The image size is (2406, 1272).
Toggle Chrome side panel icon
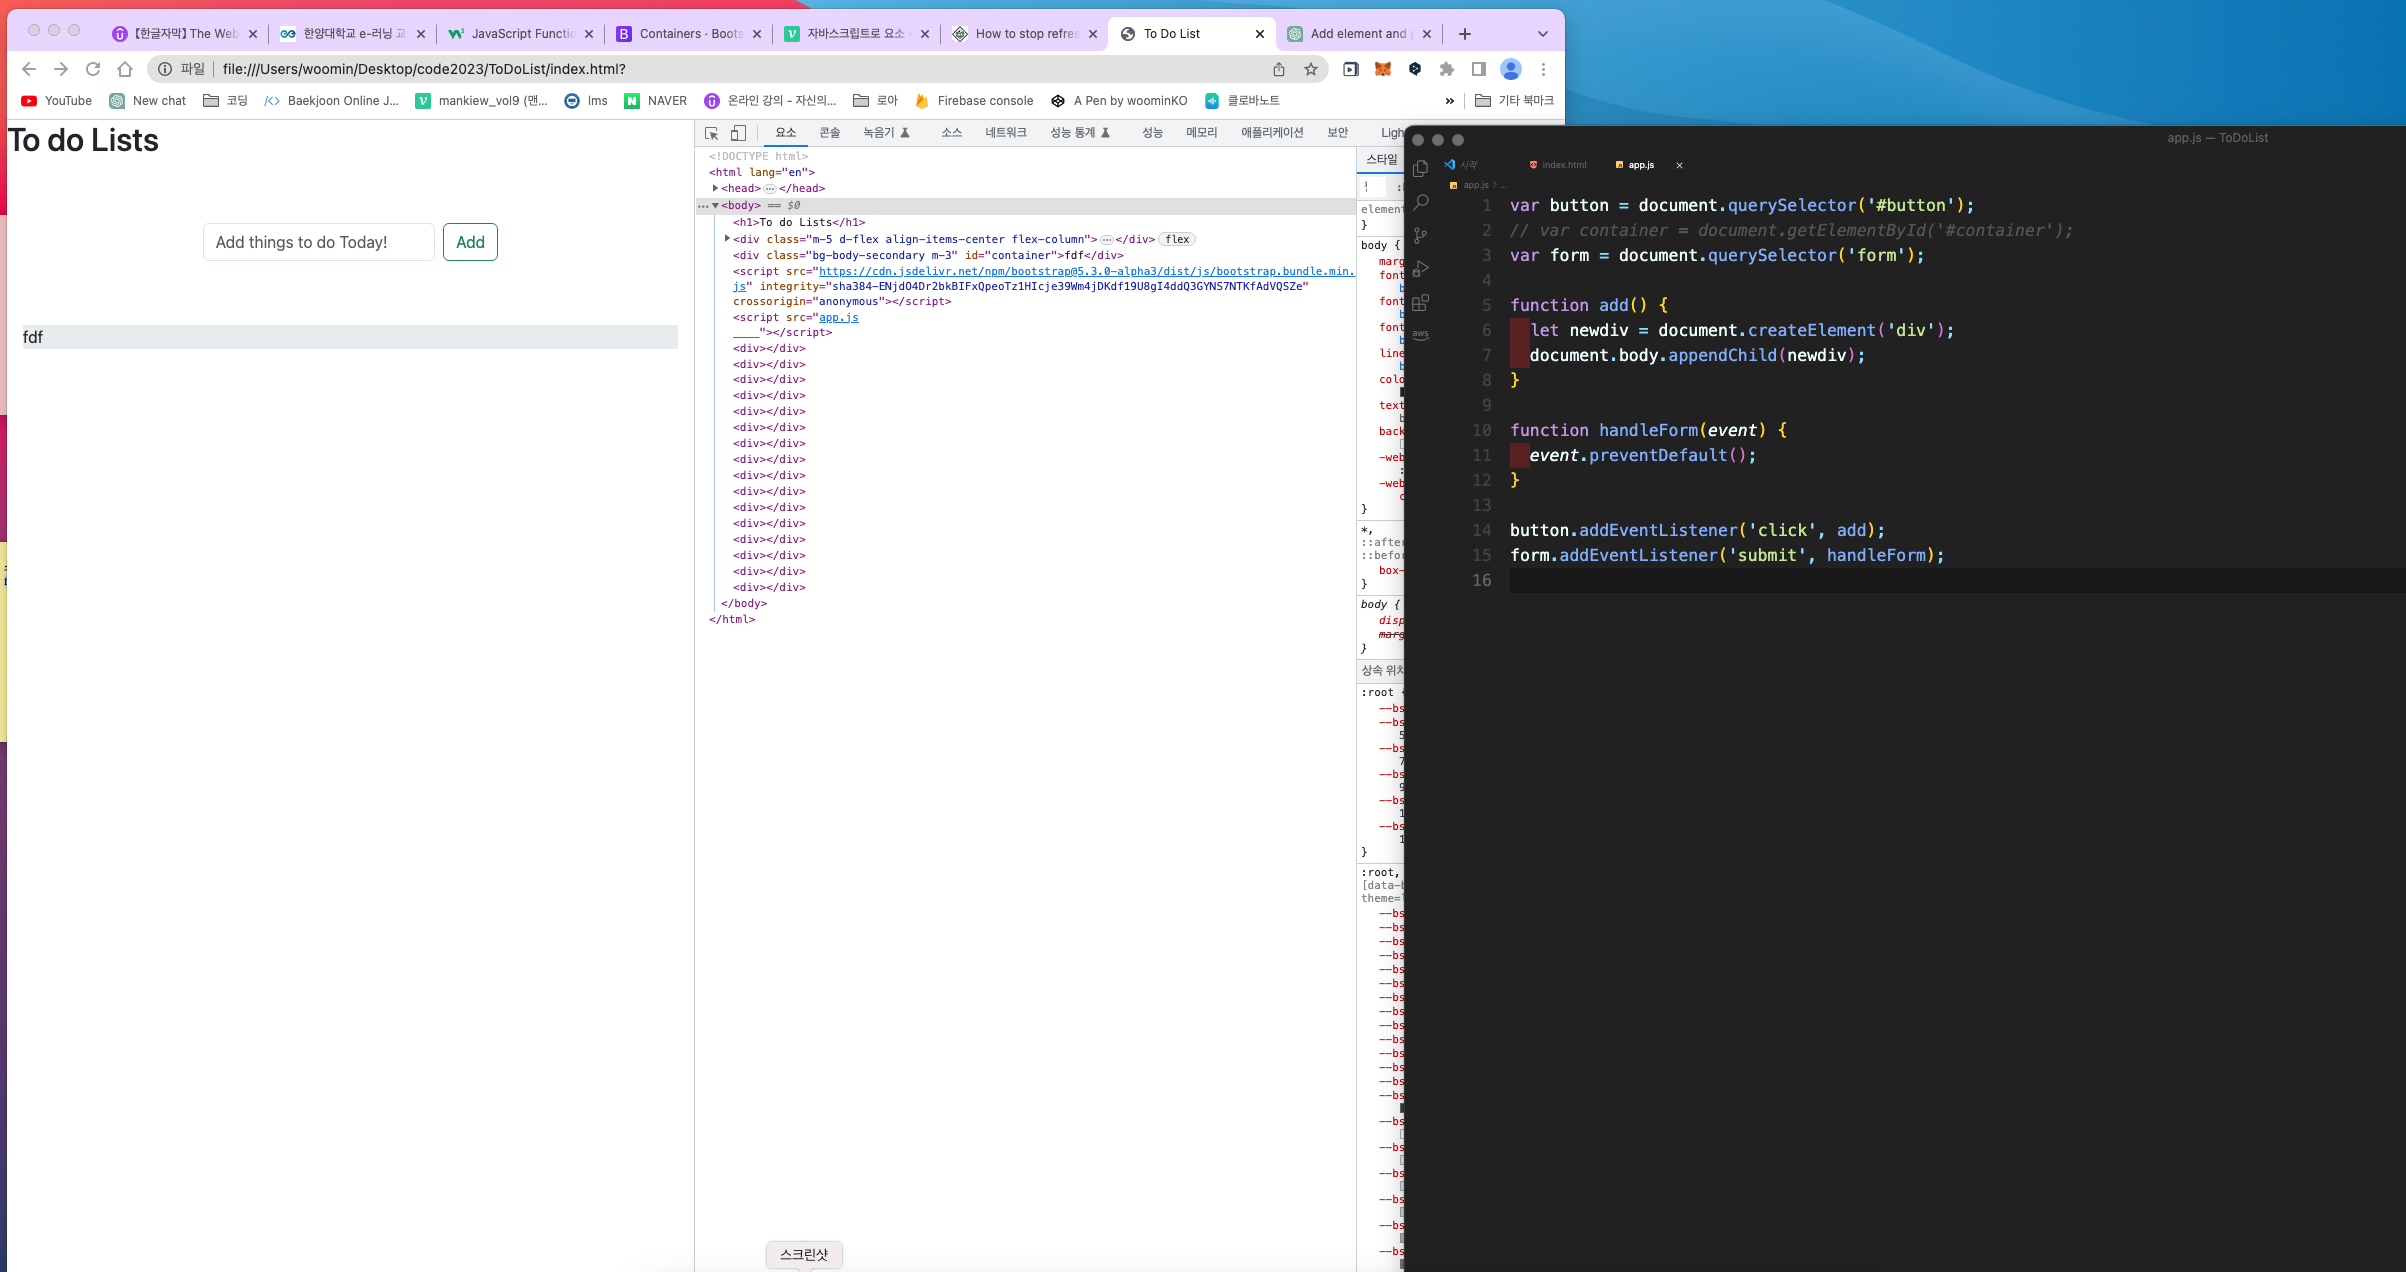1478,69
